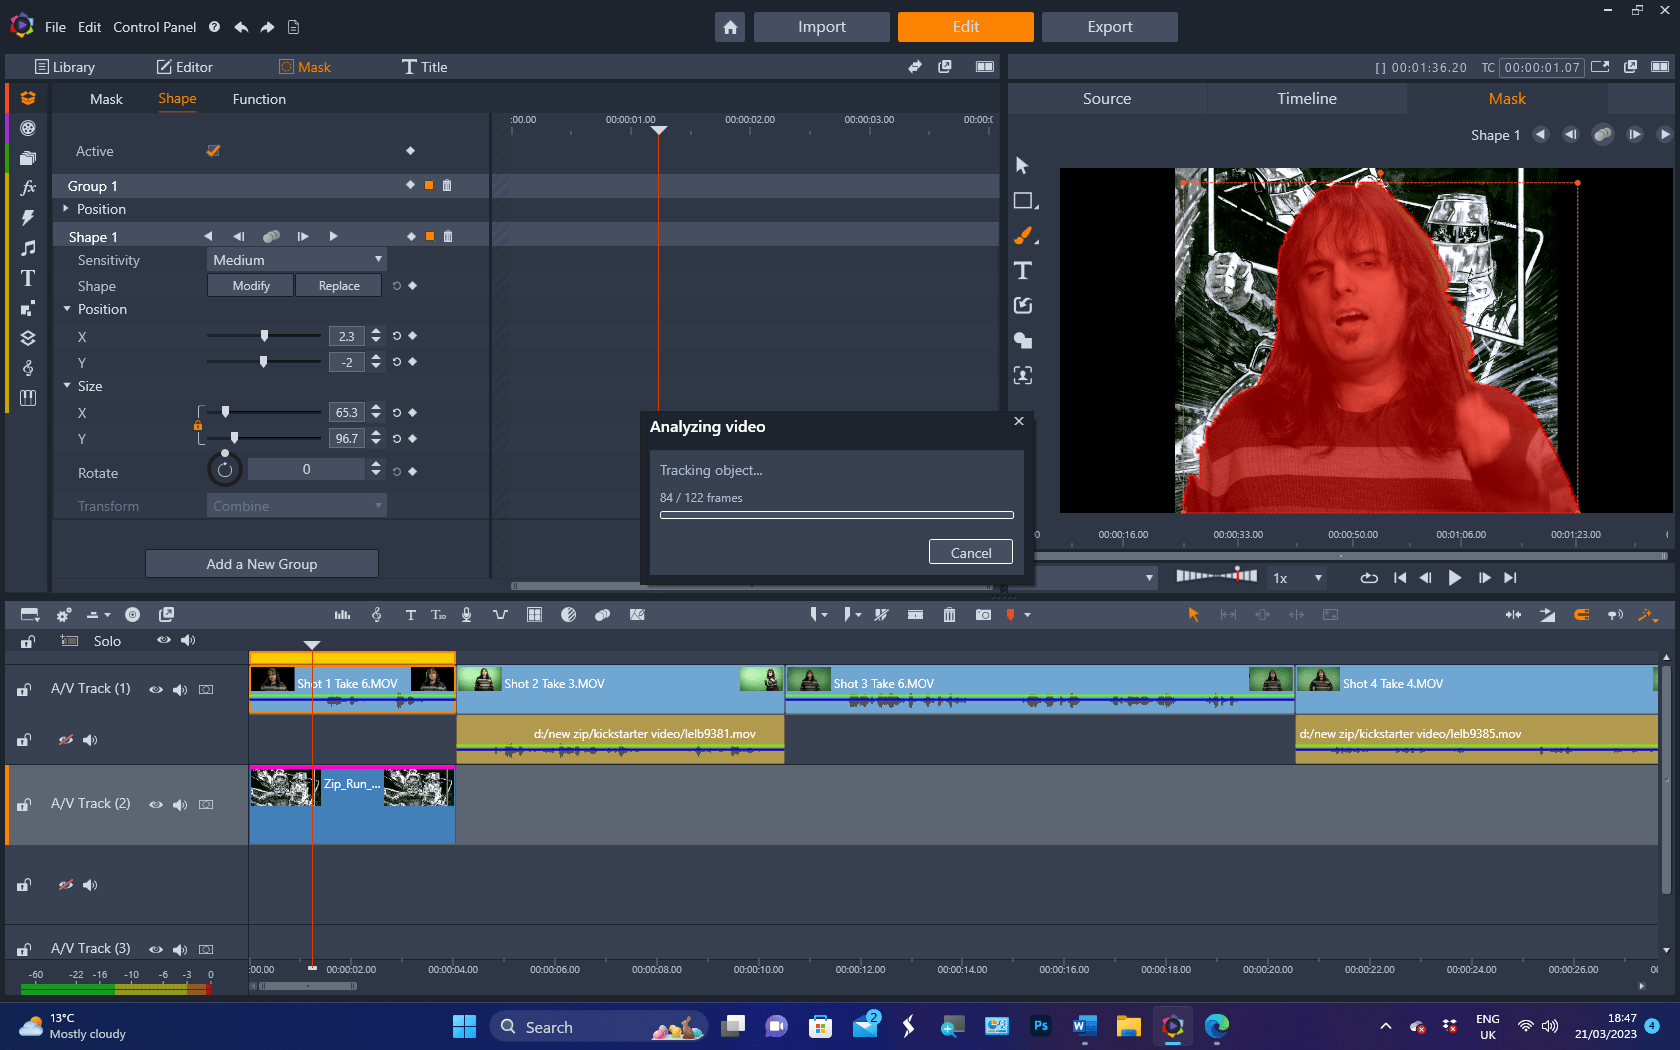
Task: Choose the Rectangle shape mask tool
Action: [1023, 200]
